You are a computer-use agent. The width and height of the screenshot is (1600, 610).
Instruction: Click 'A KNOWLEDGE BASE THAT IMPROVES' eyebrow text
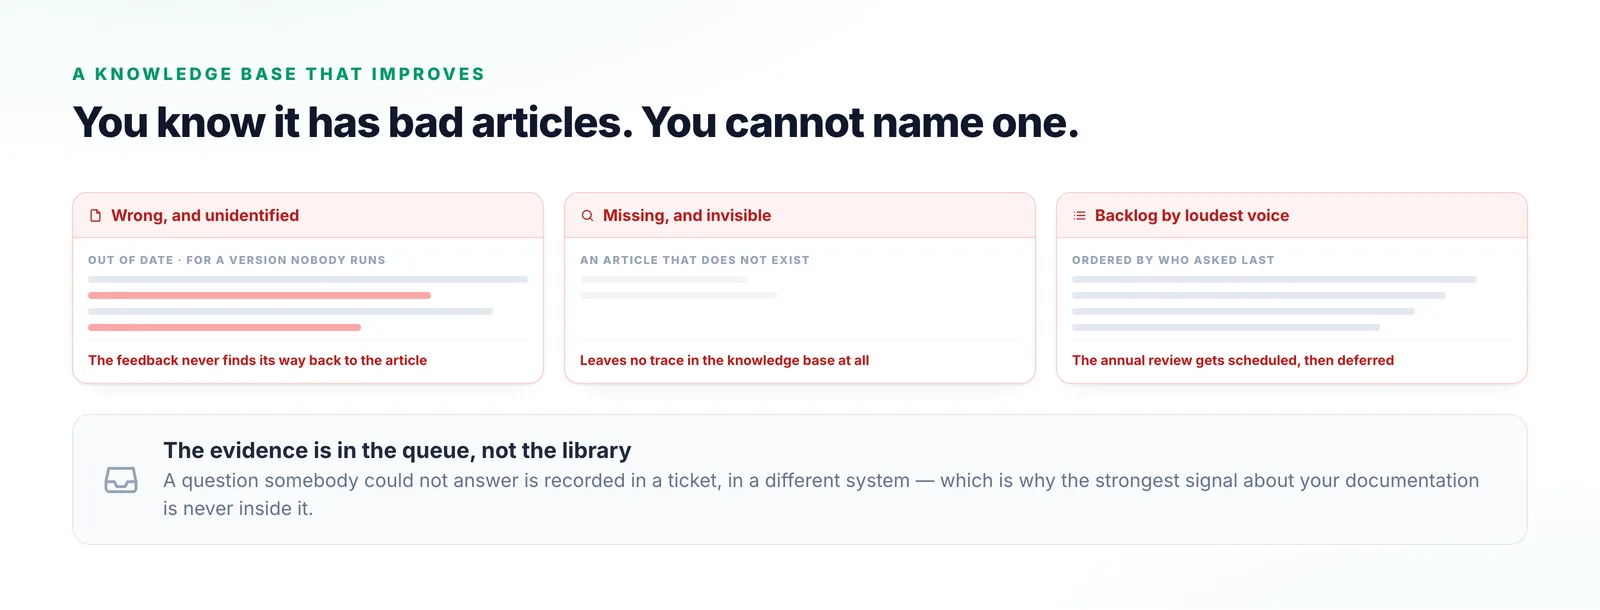[x=279, y=74]
